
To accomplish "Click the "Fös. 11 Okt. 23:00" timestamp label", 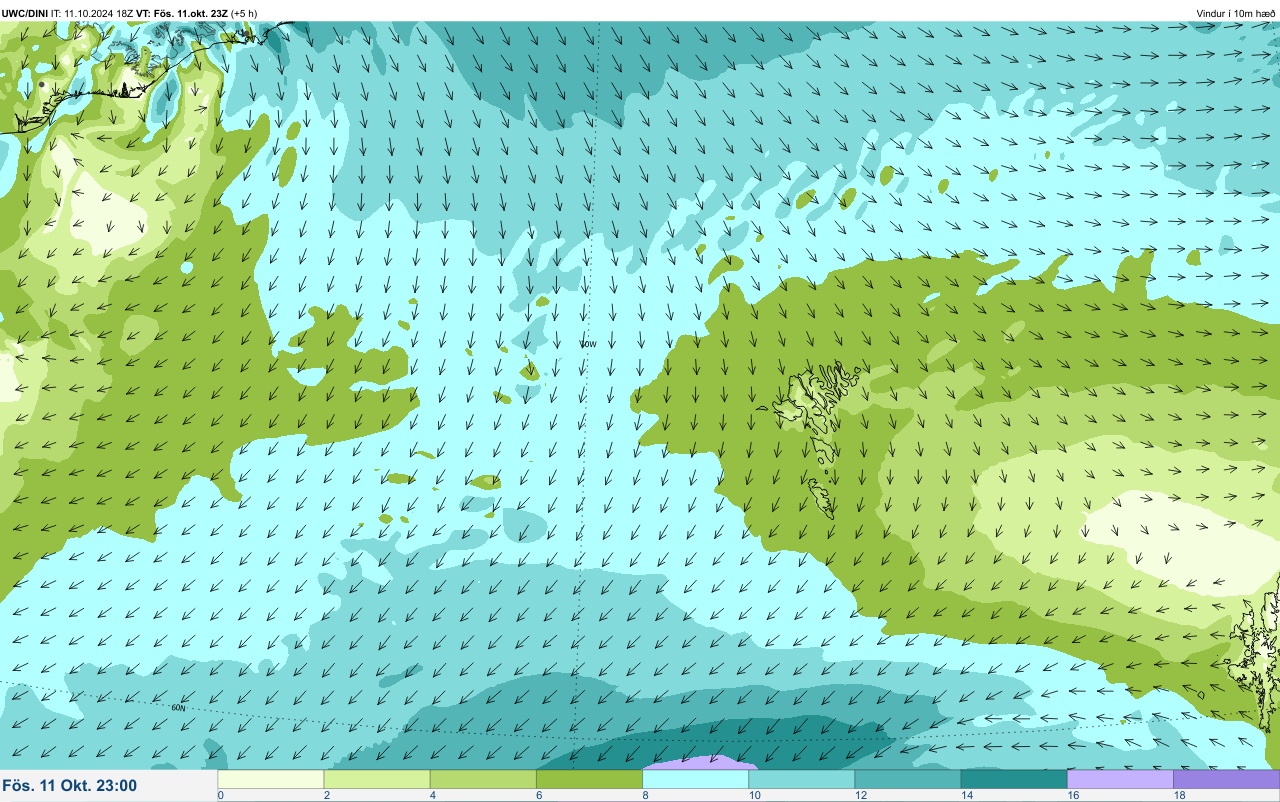I will coord(70,786).
